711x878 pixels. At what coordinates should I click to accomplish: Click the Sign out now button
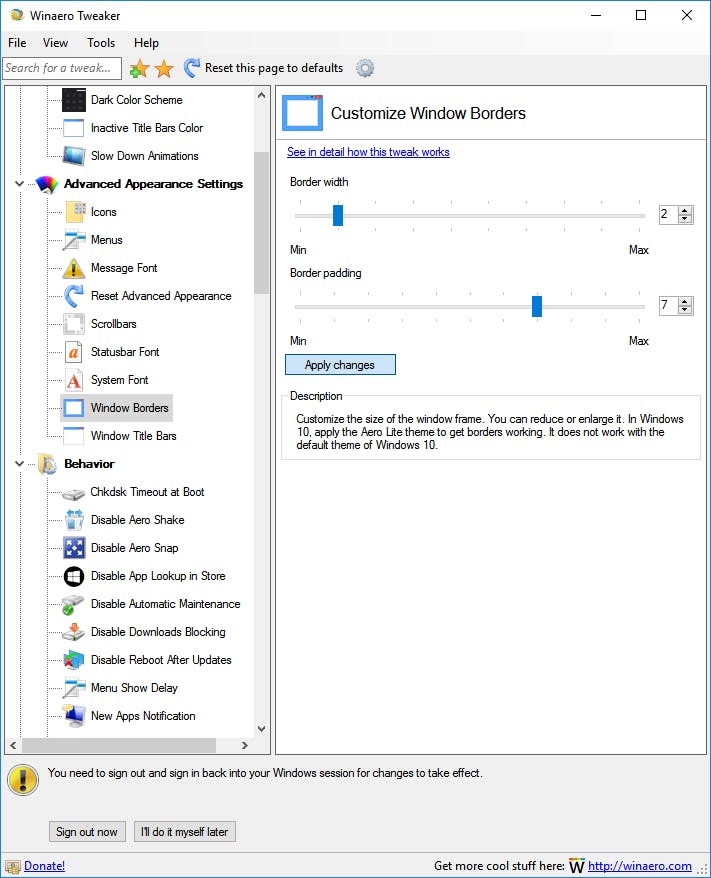tap(87, 832)
